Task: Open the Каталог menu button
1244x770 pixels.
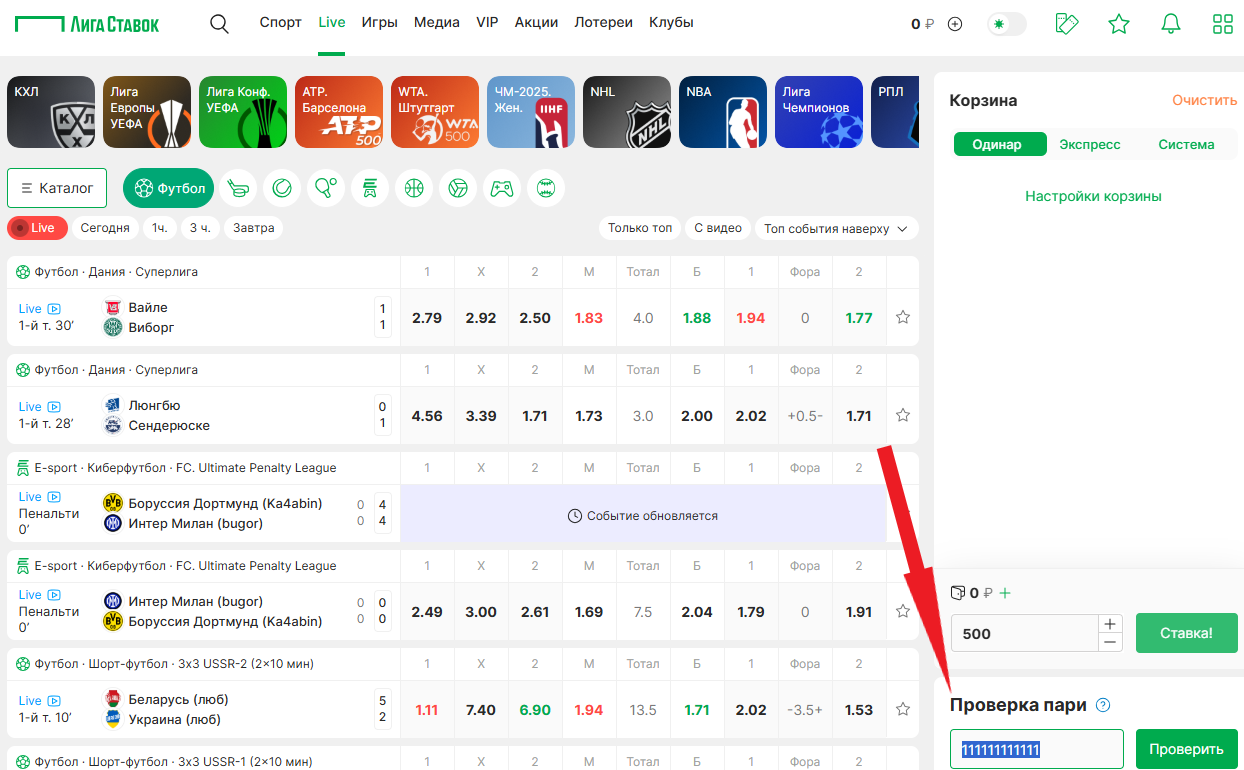Action: pos(57,188)
